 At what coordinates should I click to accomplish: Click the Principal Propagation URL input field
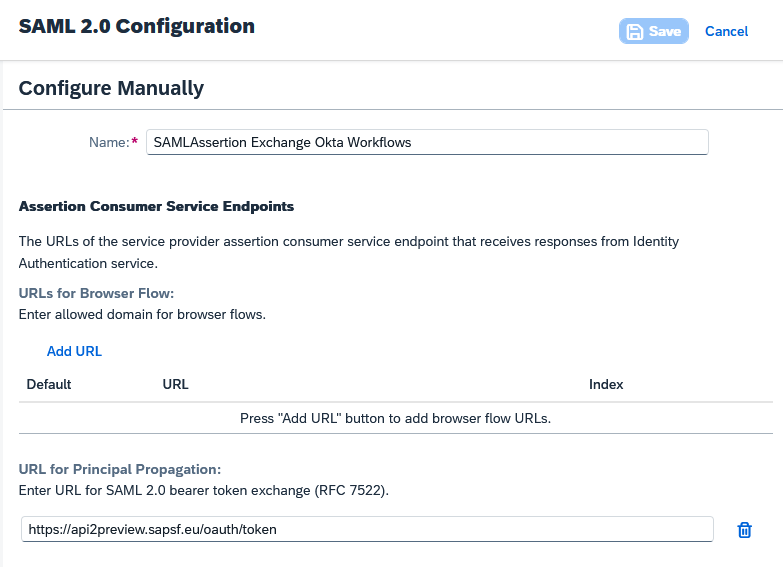pyautogui.click(x=366, y=529)
